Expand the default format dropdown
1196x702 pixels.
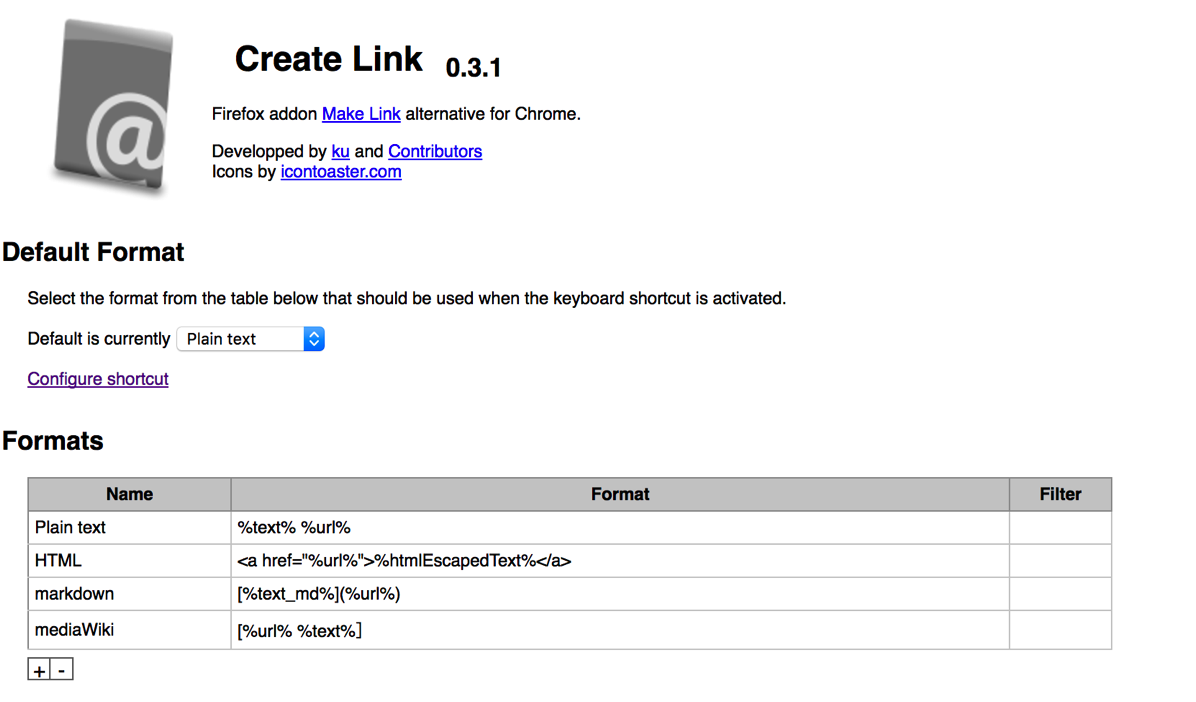click(251, 339)
